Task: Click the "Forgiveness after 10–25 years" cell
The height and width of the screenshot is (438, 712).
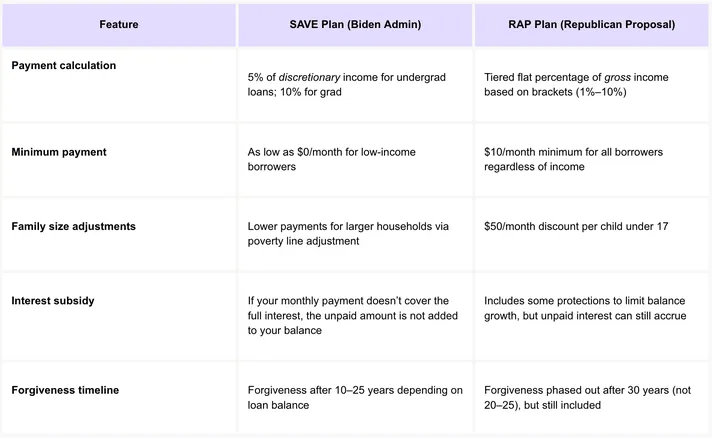Action: pos(355,397)
